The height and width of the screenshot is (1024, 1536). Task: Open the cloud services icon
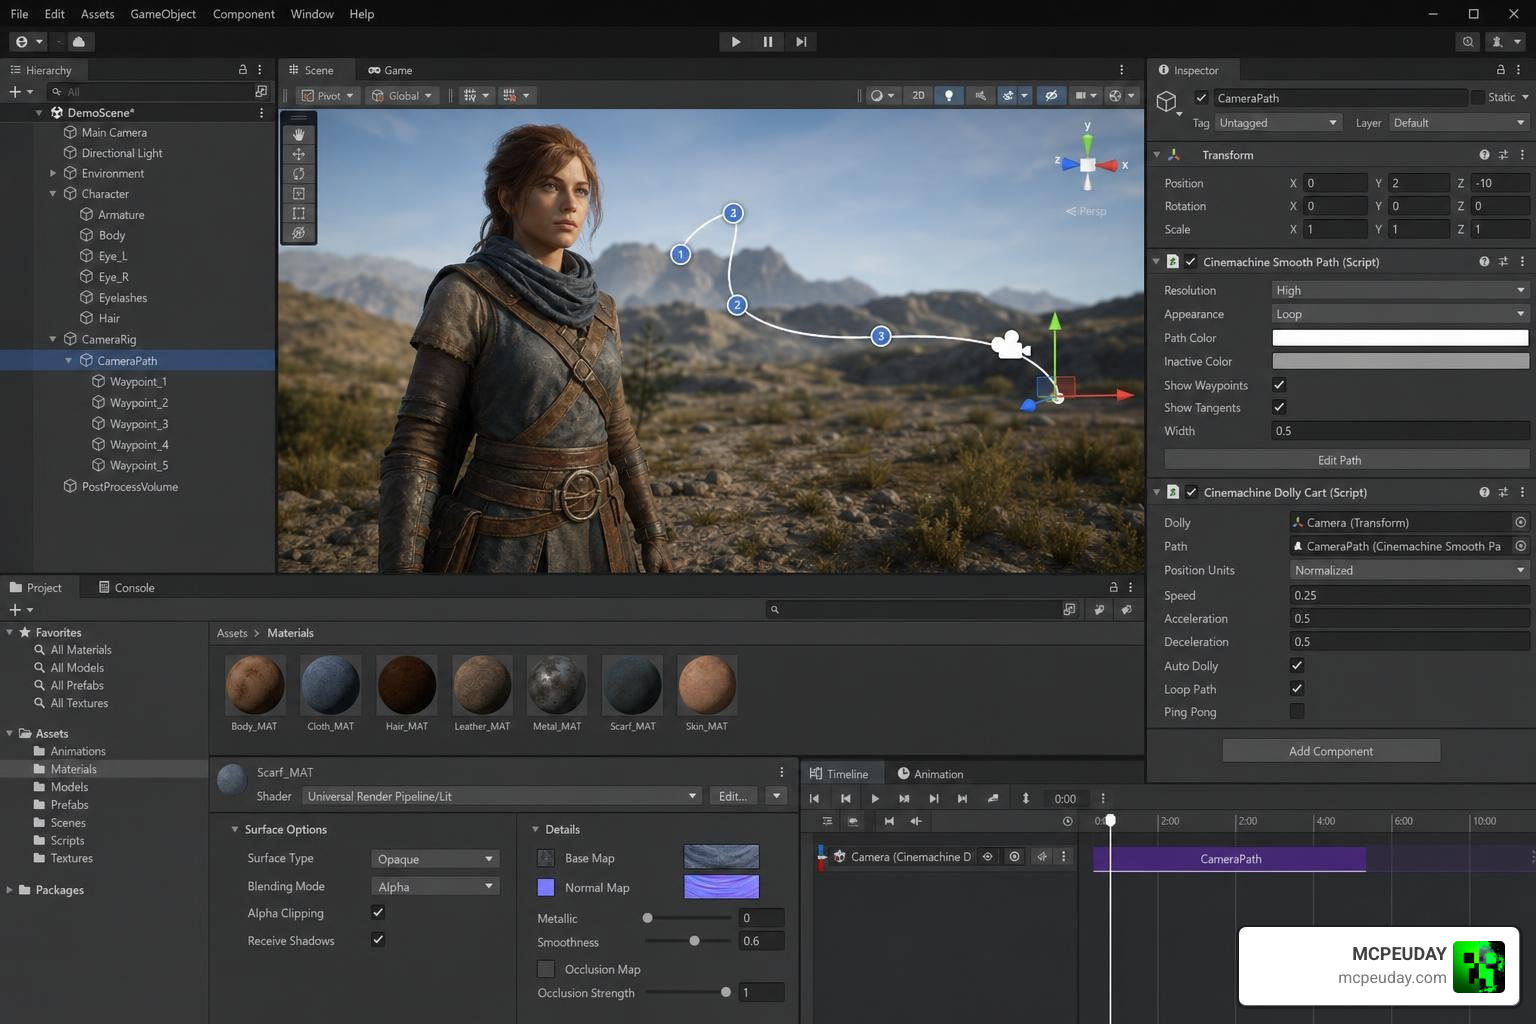(x=79, y=42)
